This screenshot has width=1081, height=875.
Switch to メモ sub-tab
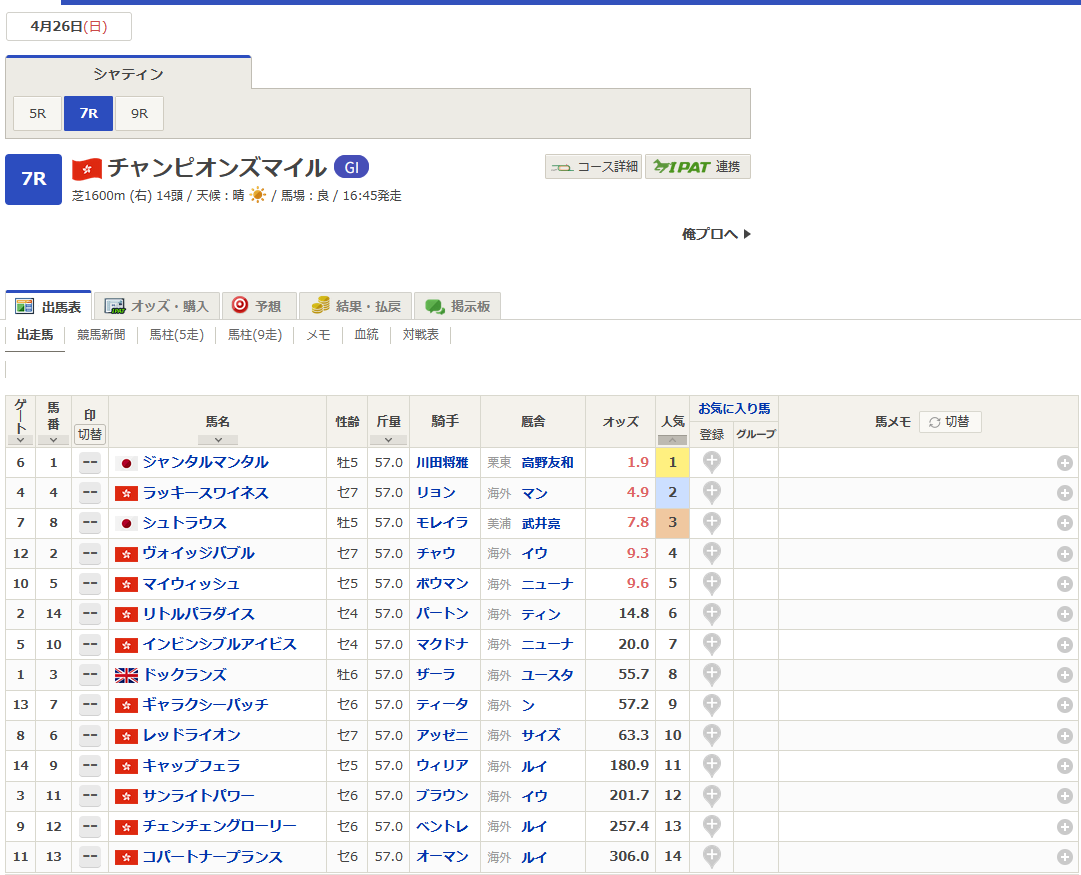click(318, 335)
